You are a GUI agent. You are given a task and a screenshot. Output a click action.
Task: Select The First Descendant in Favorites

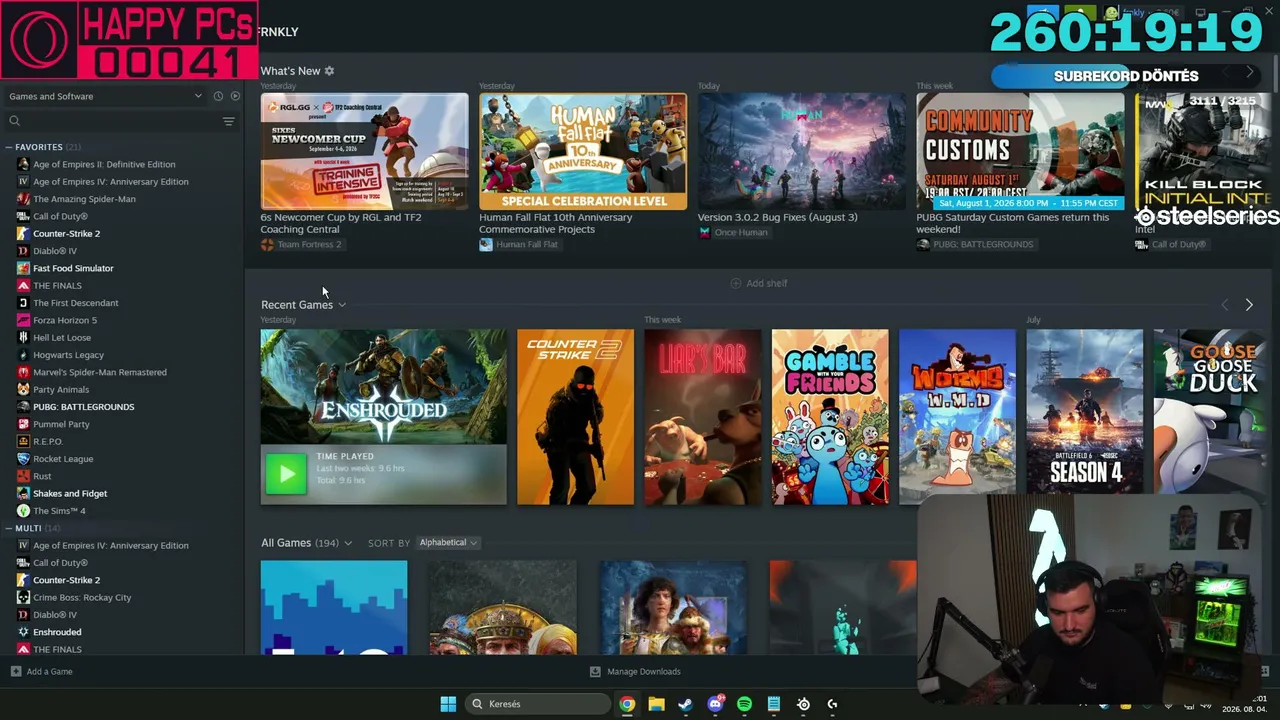[x=75, y=303]
